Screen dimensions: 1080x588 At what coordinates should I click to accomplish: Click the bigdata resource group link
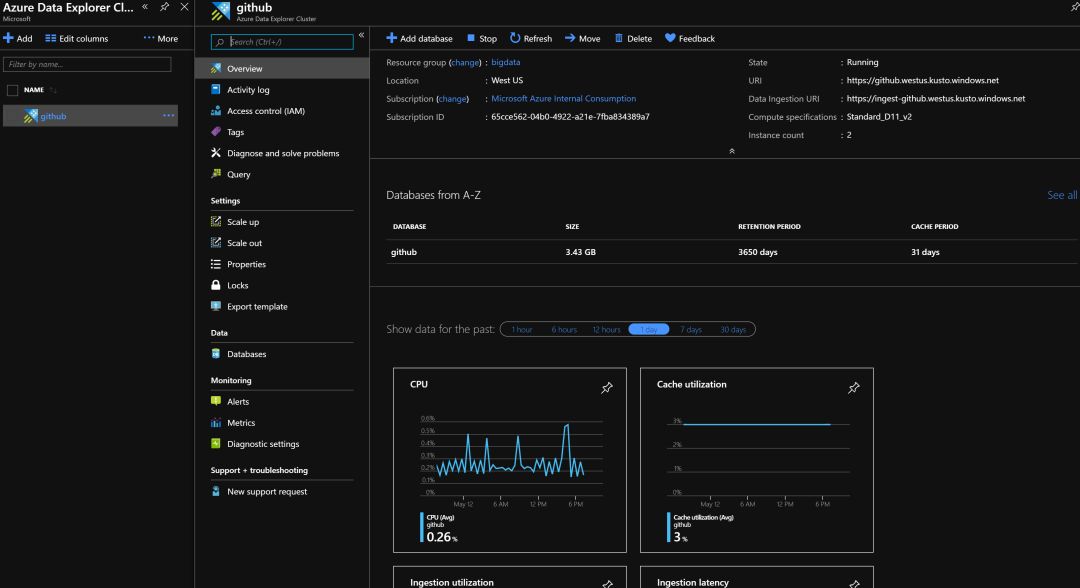(505, 62)
